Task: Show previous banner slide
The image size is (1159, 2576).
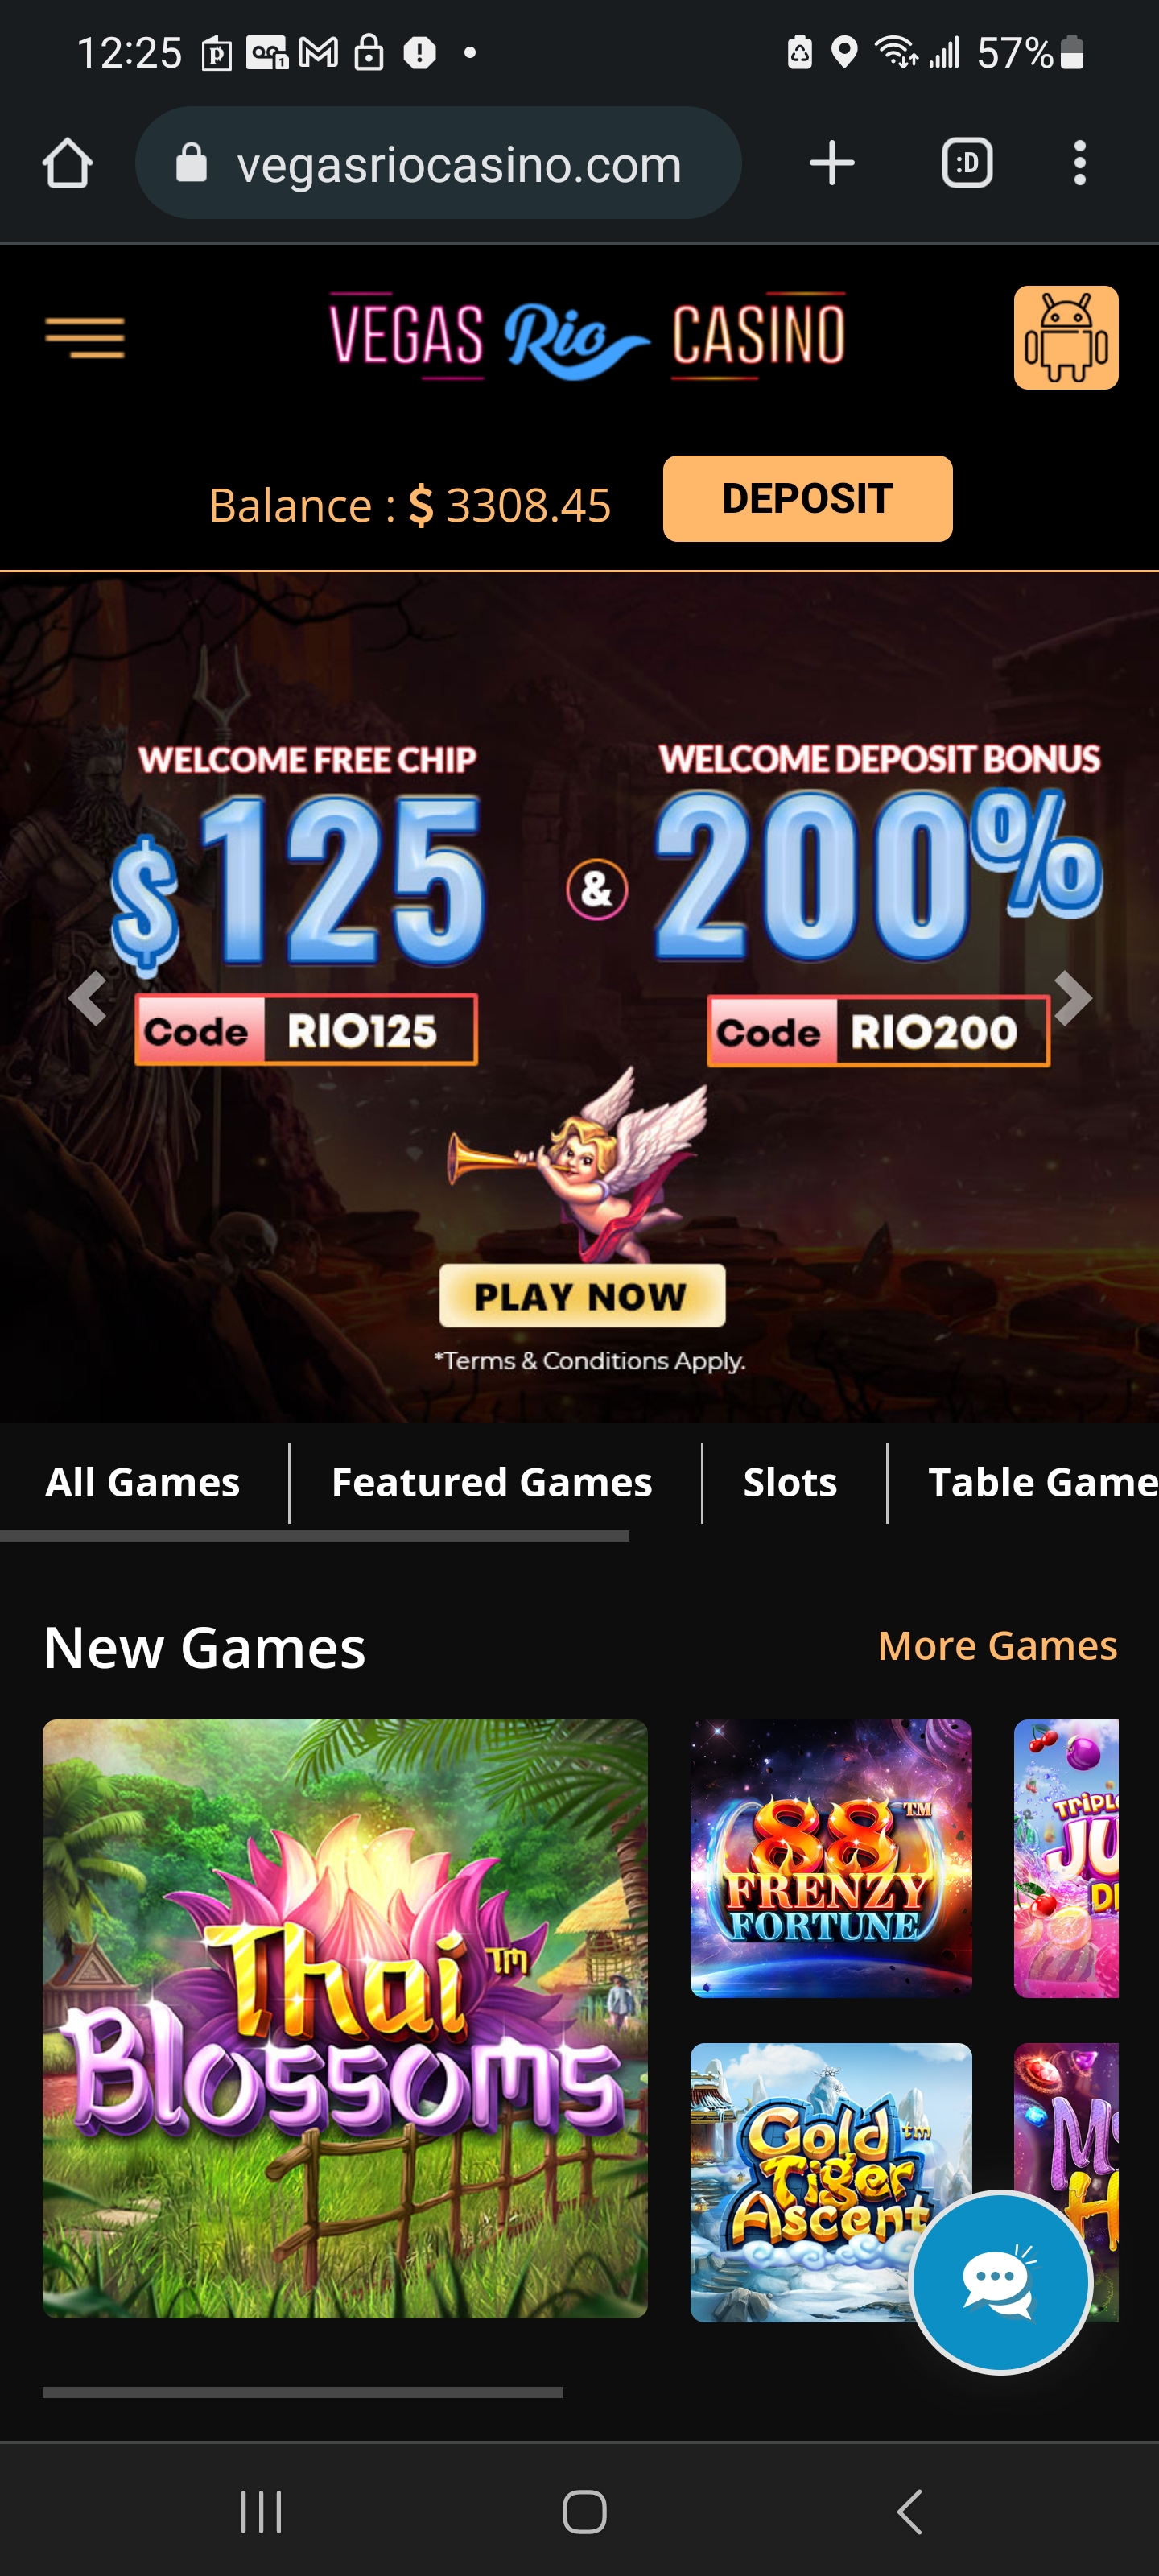Action: 87,998
